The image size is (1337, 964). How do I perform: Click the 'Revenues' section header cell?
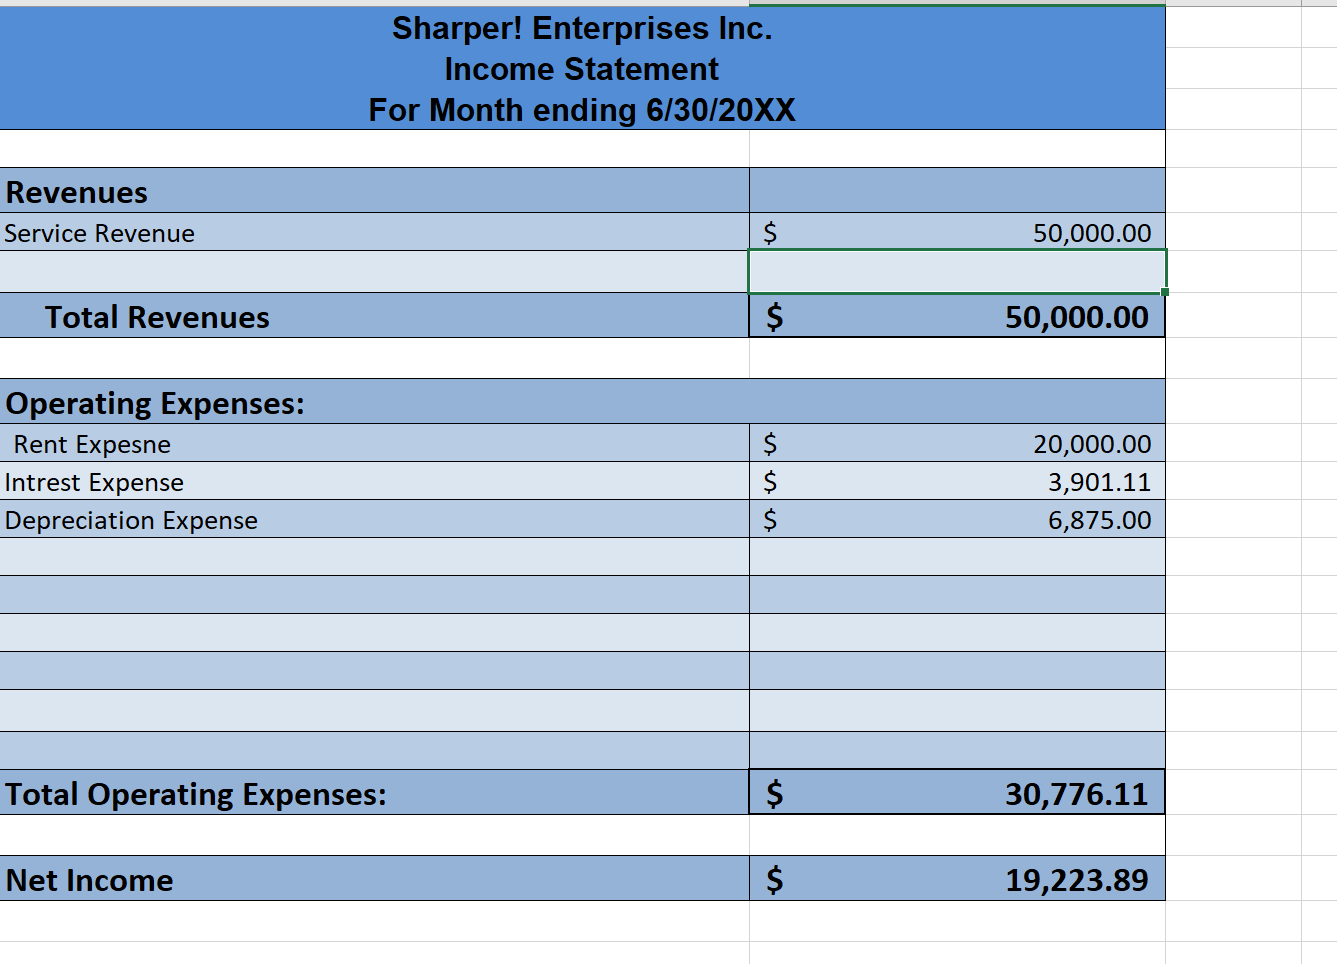point(374,190)
